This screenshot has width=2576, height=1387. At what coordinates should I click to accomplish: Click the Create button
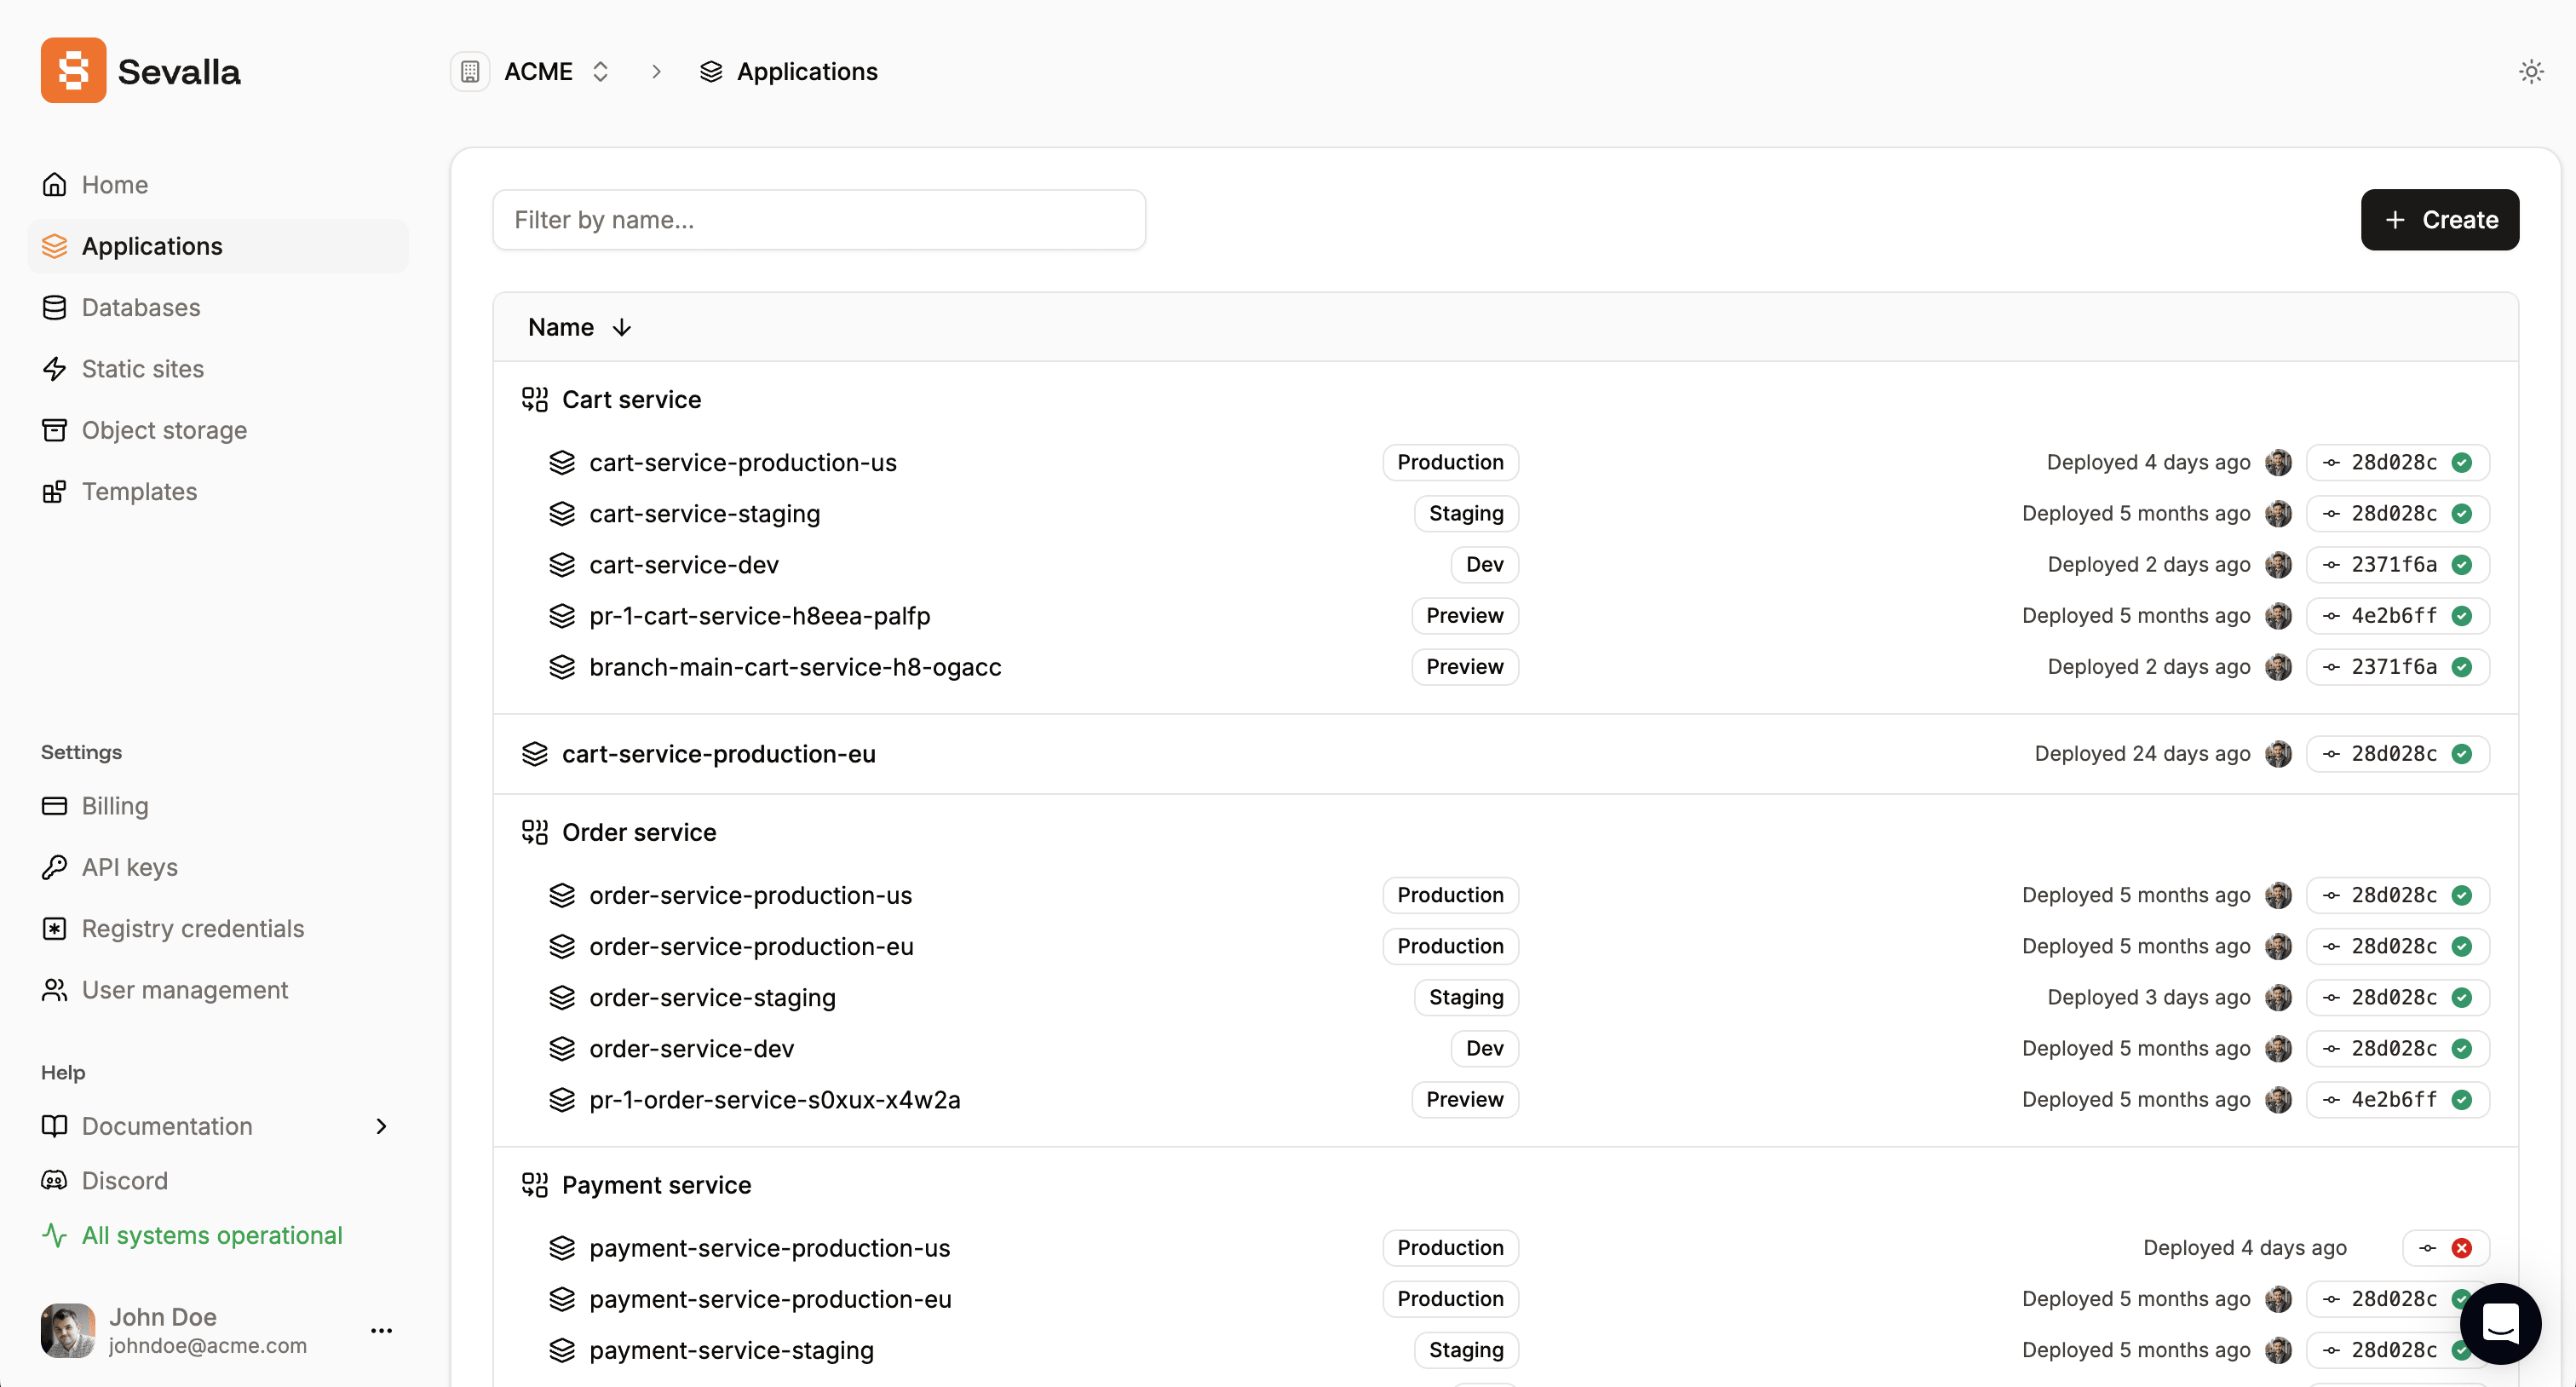(2439, 219)
